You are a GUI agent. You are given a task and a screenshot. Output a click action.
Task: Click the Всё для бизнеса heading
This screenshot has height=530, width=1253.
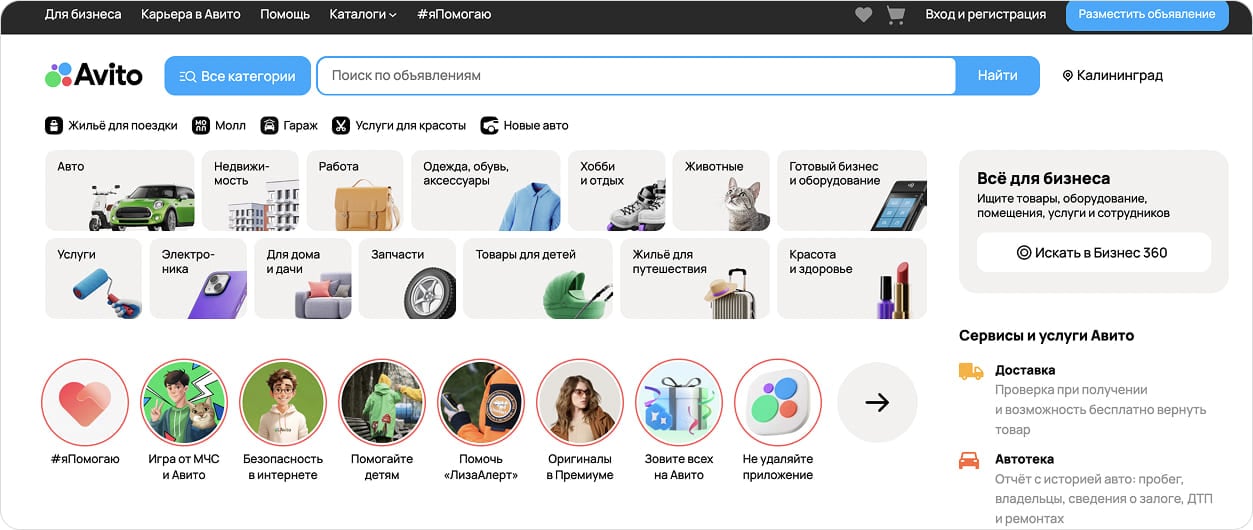1043,178
